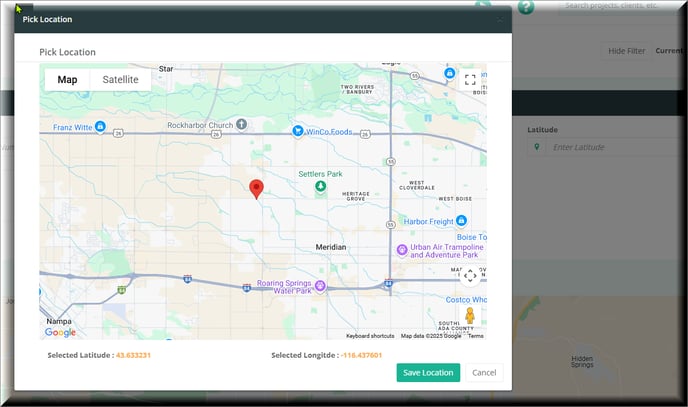Click the red location pin marker

pyautogui.click(x=256, y=188)
